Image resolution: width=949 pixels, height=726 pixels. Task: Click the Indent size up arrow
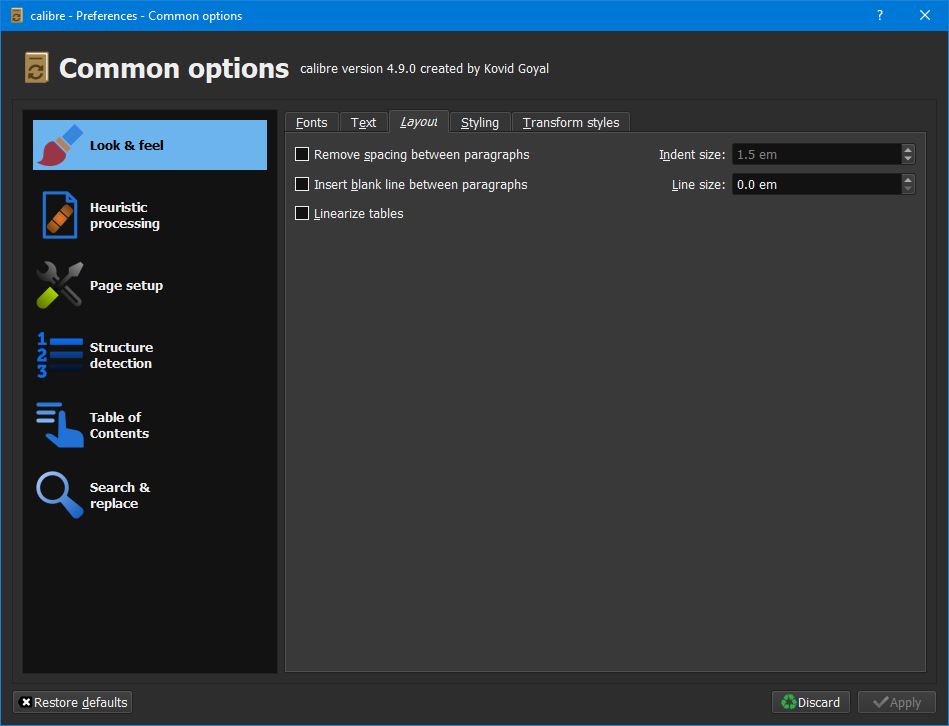pyautogui.click(x=908, y=149)
